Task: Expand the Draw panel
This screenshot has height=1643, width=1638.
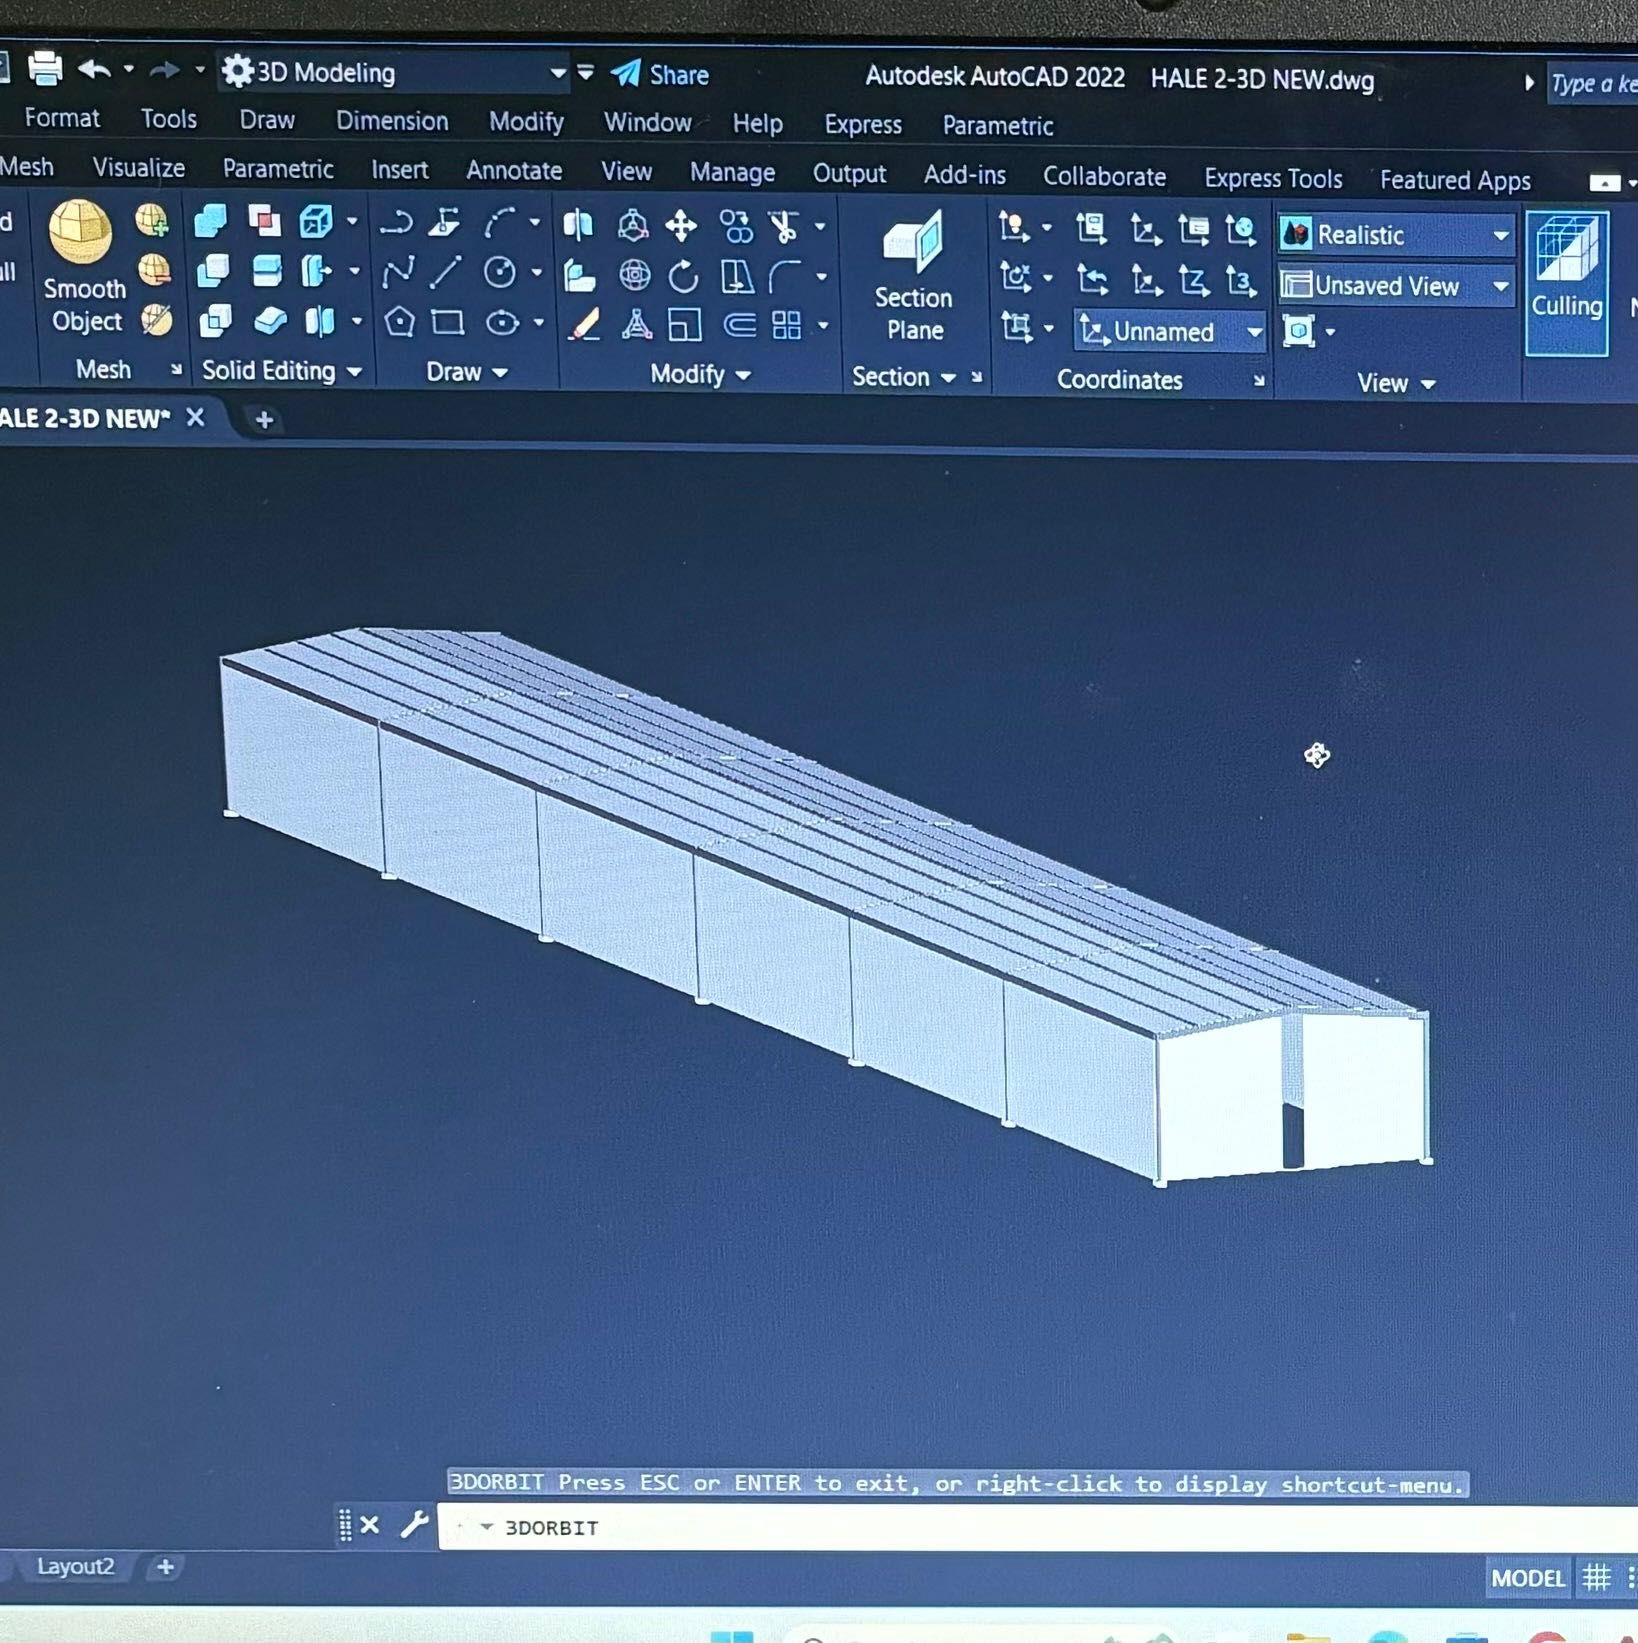Action: click(x=467, y=372)
